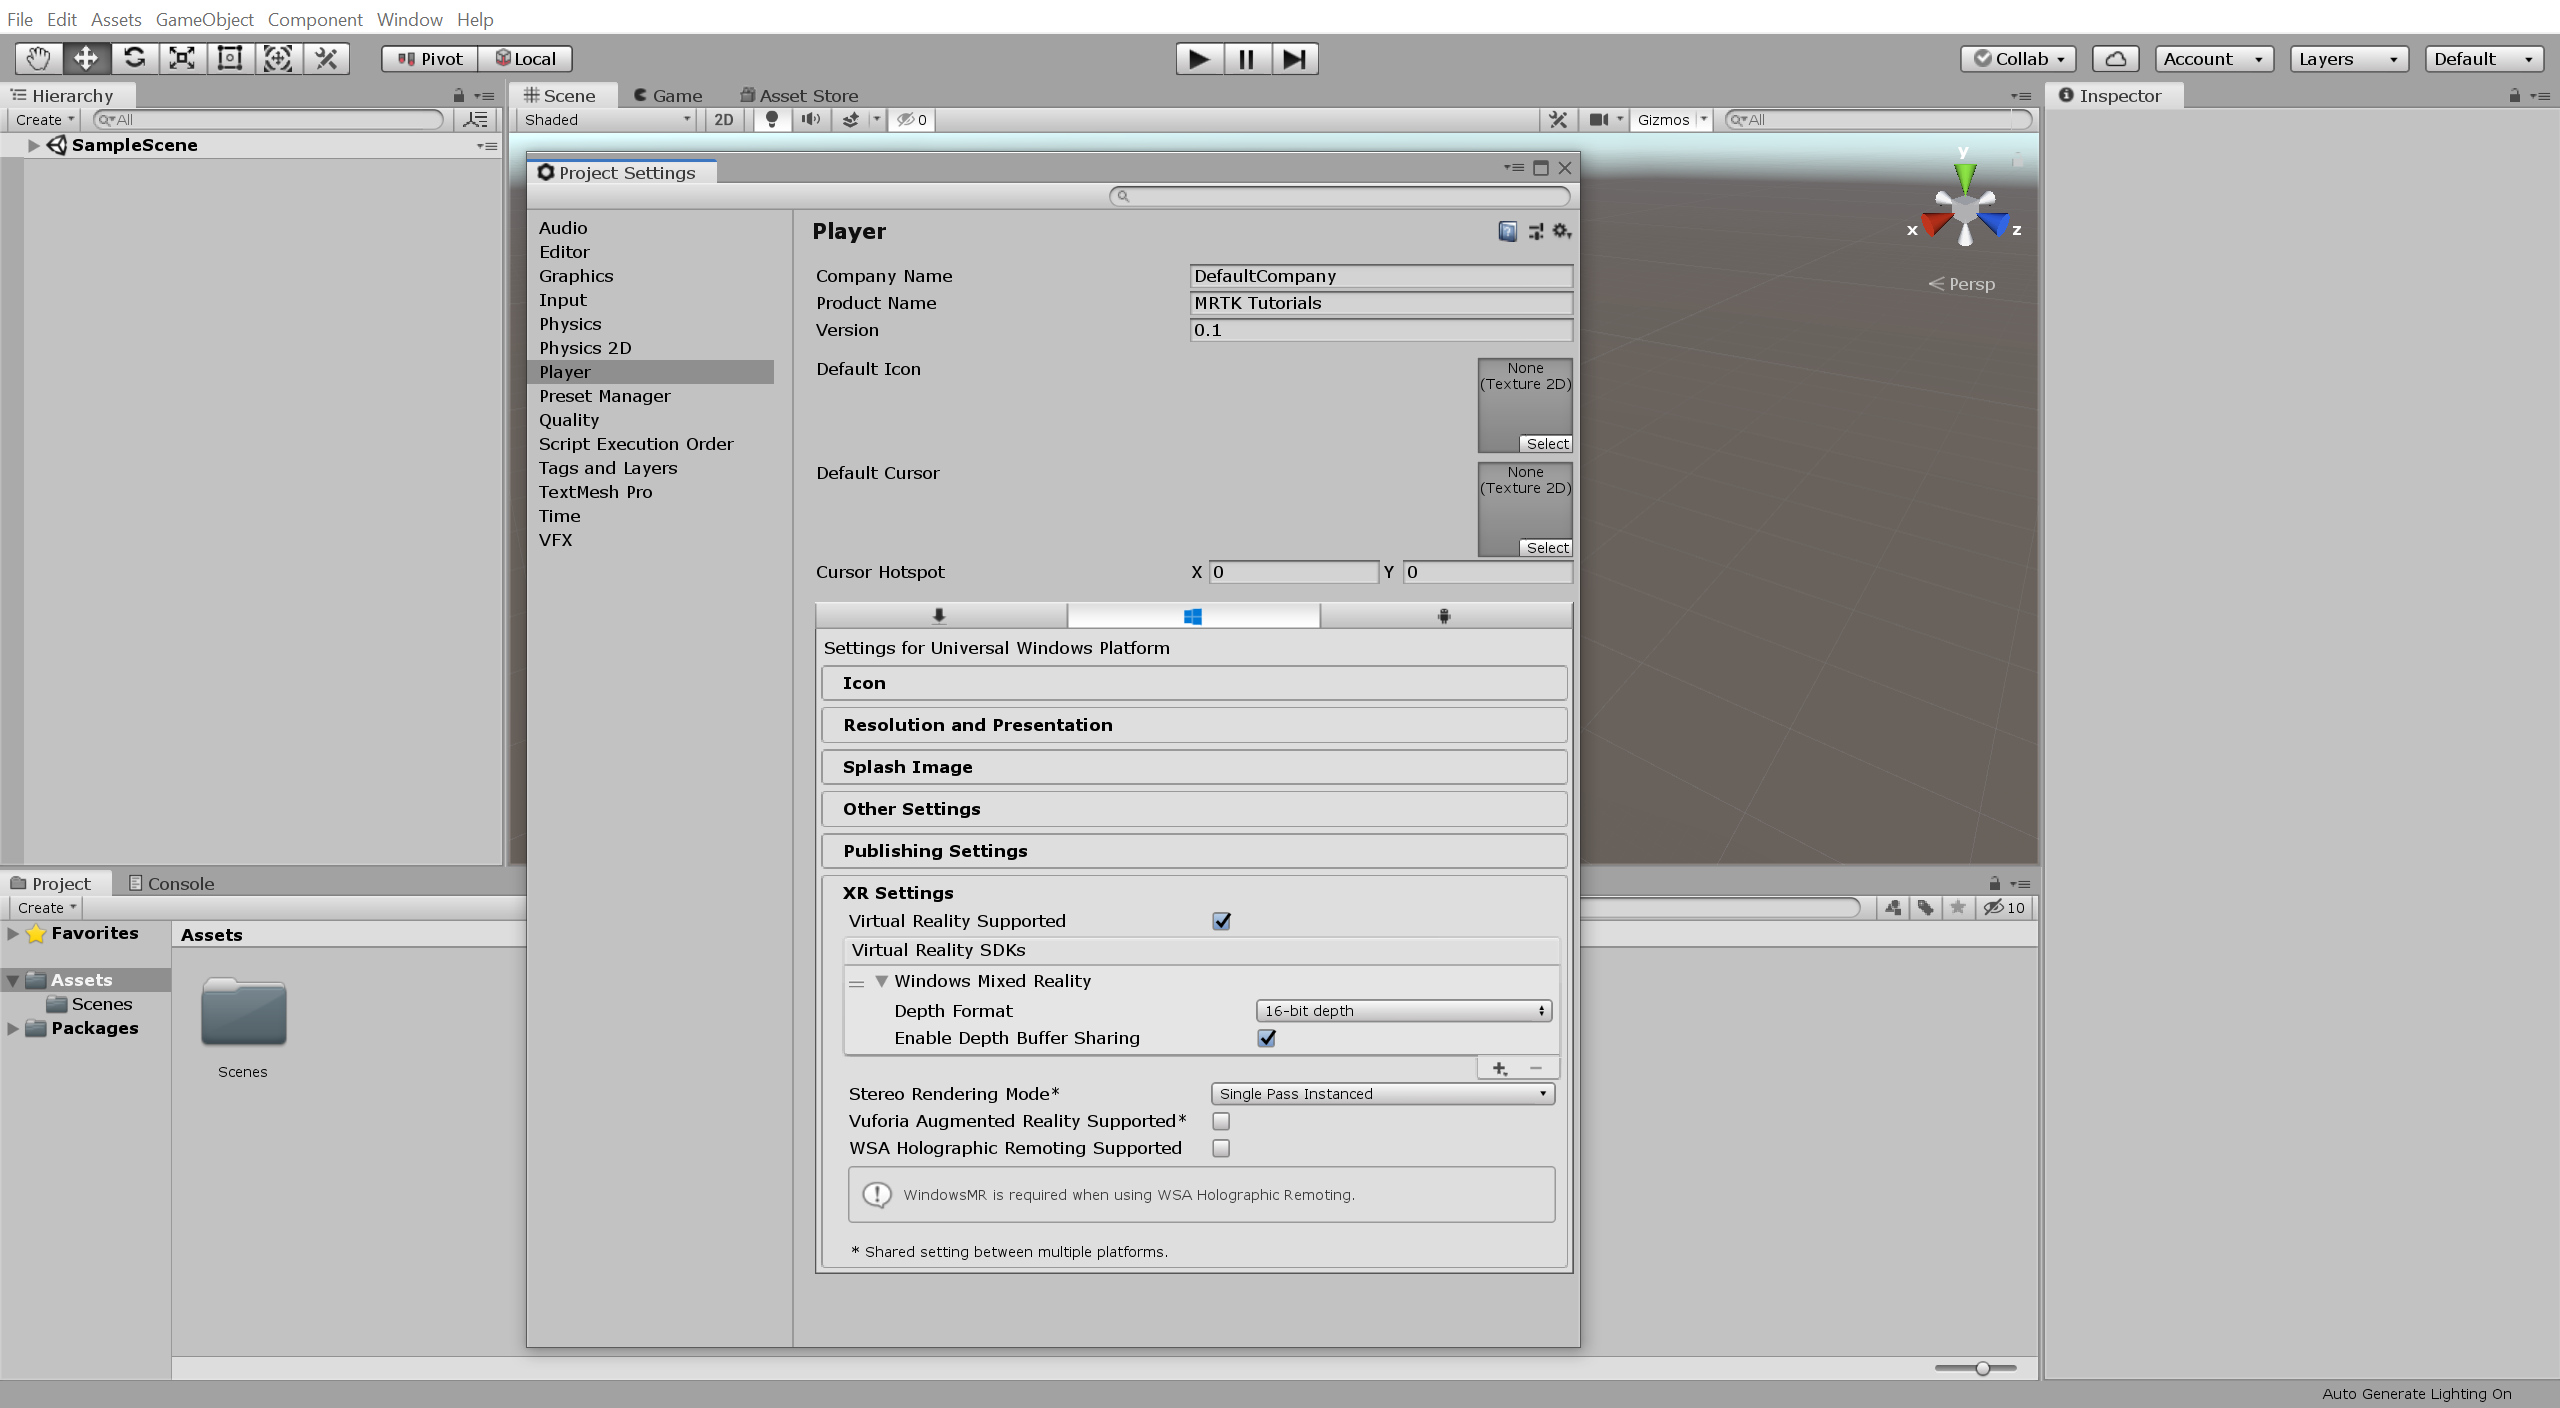Select the Rect Transform tool
The image size is (2560, 1408).
(230, 59)
